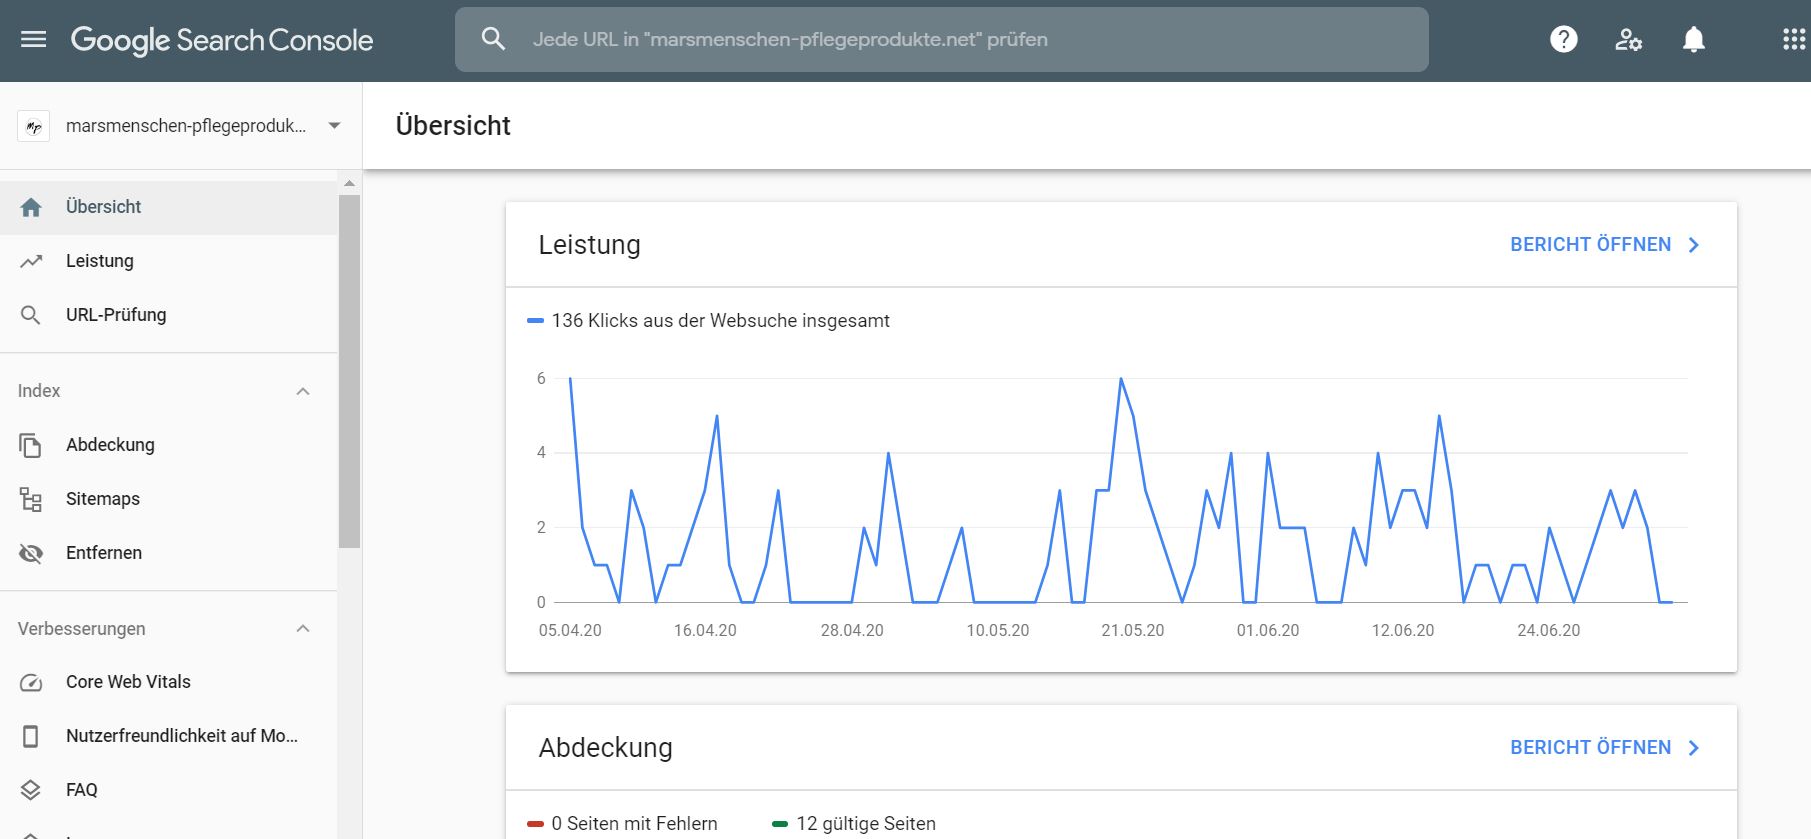This screenshot has height=839, width=1811.
Task: Select Übersicht in the sidebar
Action: pyautogui.click(x=168, y=207)
